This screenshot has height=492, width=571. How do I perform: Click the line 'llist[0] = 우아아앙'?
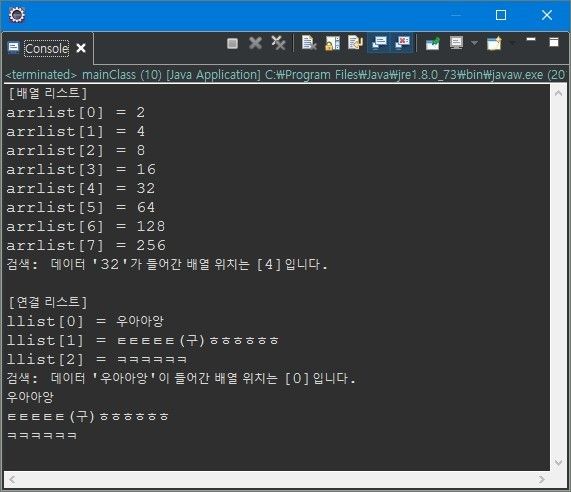point(85,322)
